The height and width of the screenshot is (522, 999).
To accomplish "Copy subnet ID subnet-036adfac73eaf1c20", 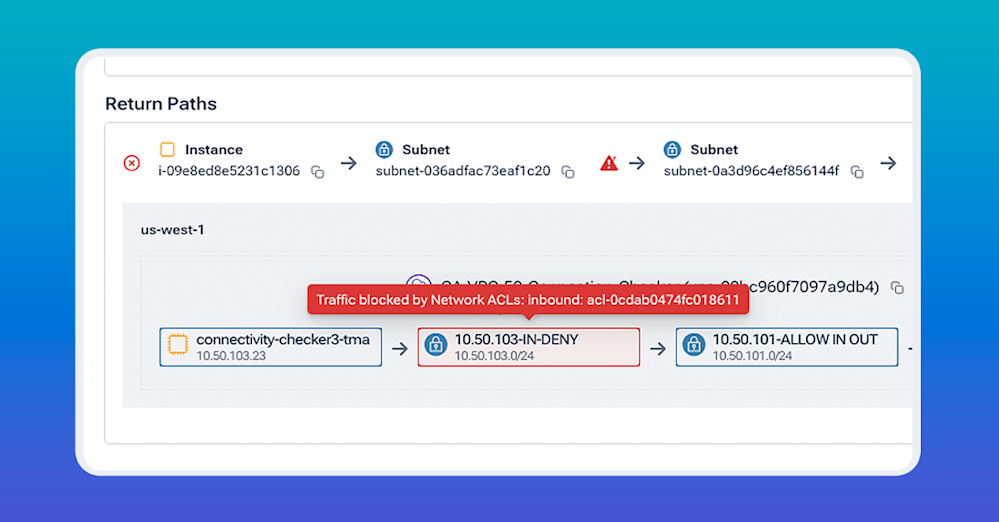I will click(568, 172).
